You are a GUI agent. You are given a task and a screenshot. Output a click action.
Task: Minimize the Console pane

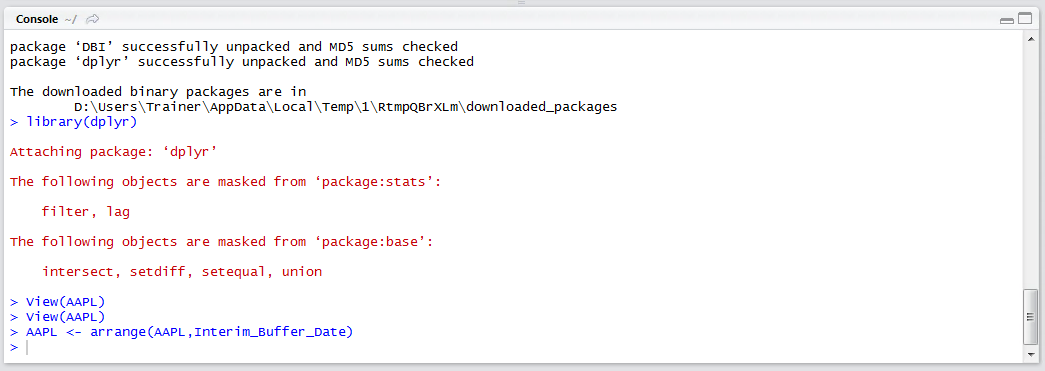(x=1006, y=21)
